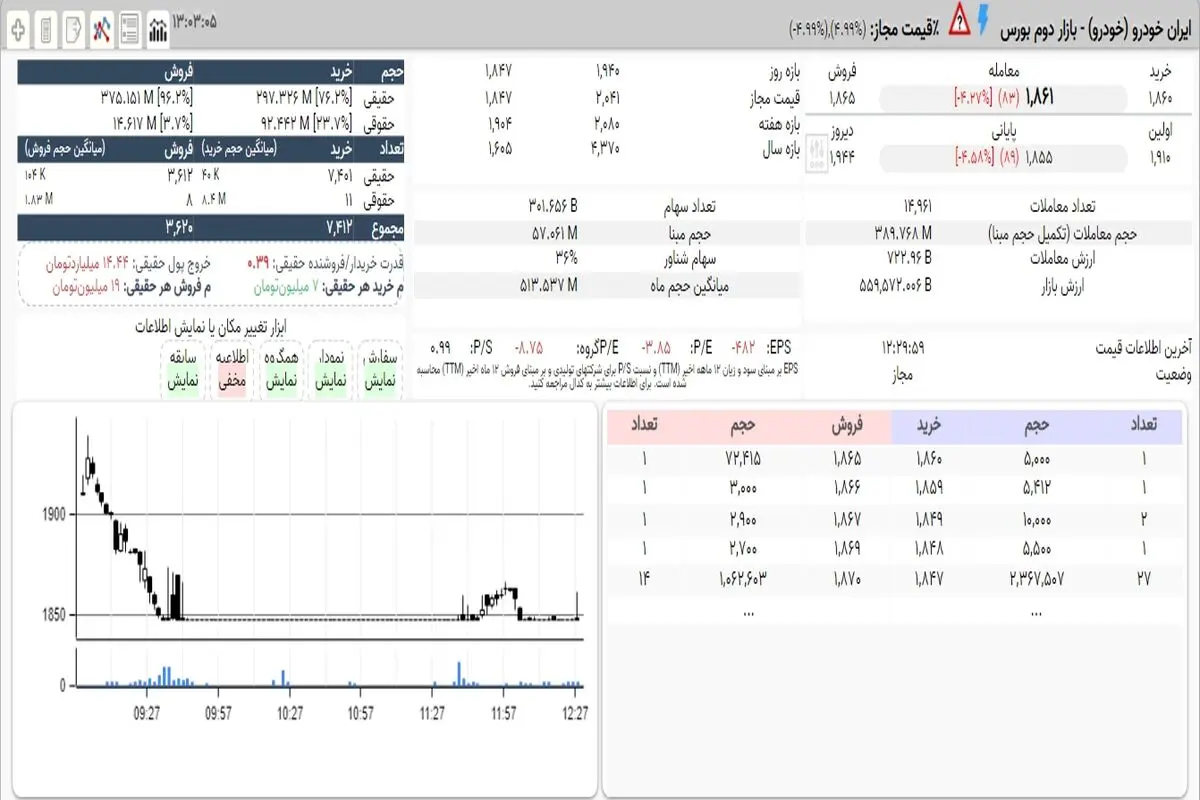Click the volume bar chart below the price chart
The image size is (1200, 800).
pos(332,667)
